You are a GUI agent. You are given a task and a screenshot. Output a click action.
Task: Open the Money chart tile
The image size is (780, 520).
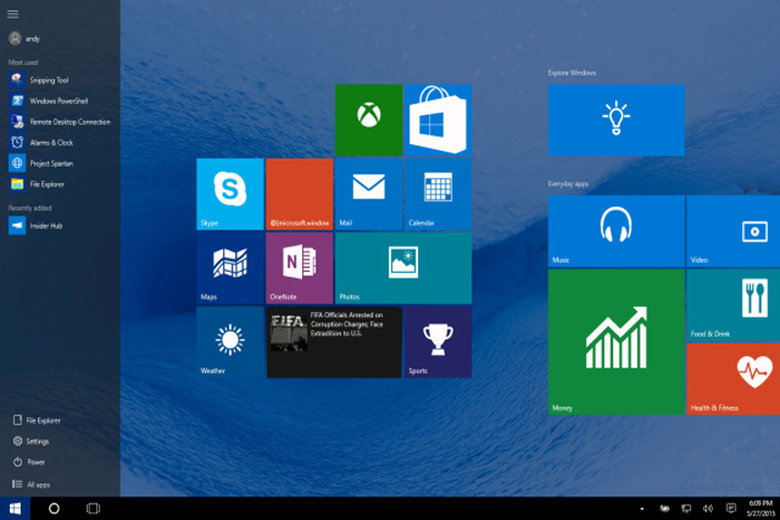click(x=616, y=342)
